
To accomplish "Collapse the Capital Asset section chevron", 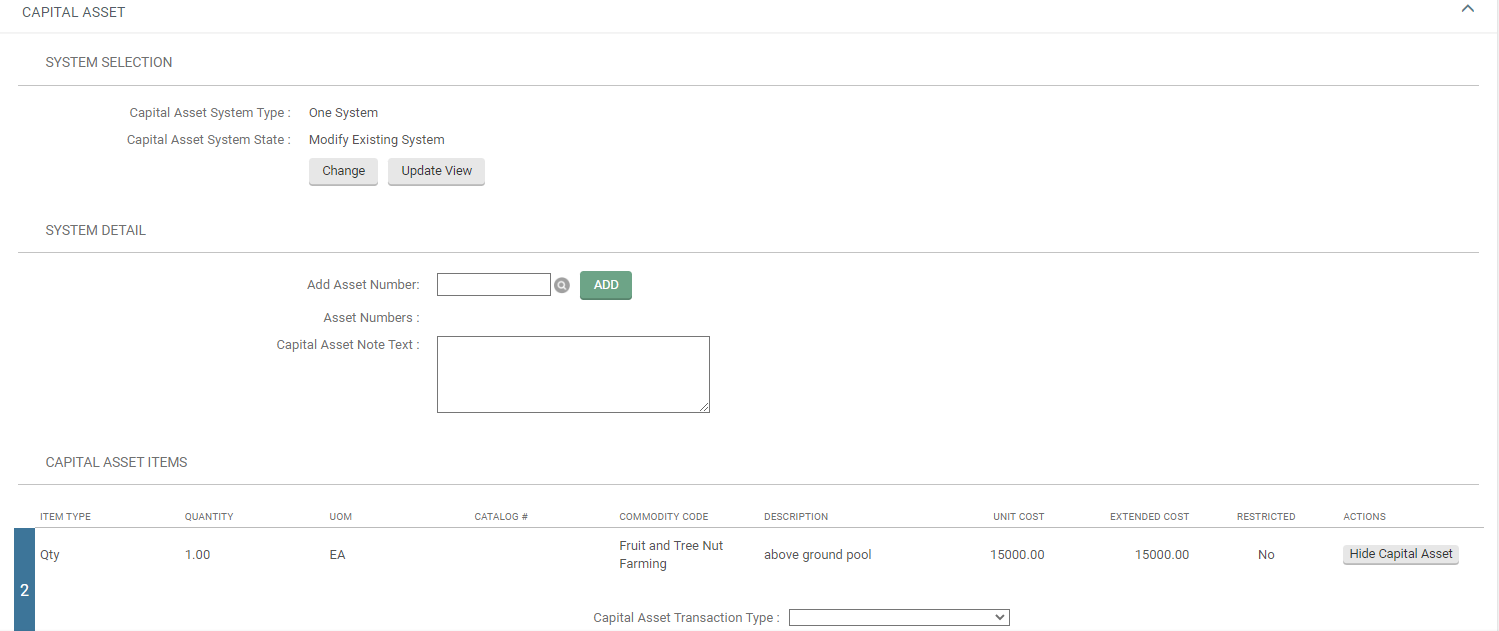I will point(1467,9).
